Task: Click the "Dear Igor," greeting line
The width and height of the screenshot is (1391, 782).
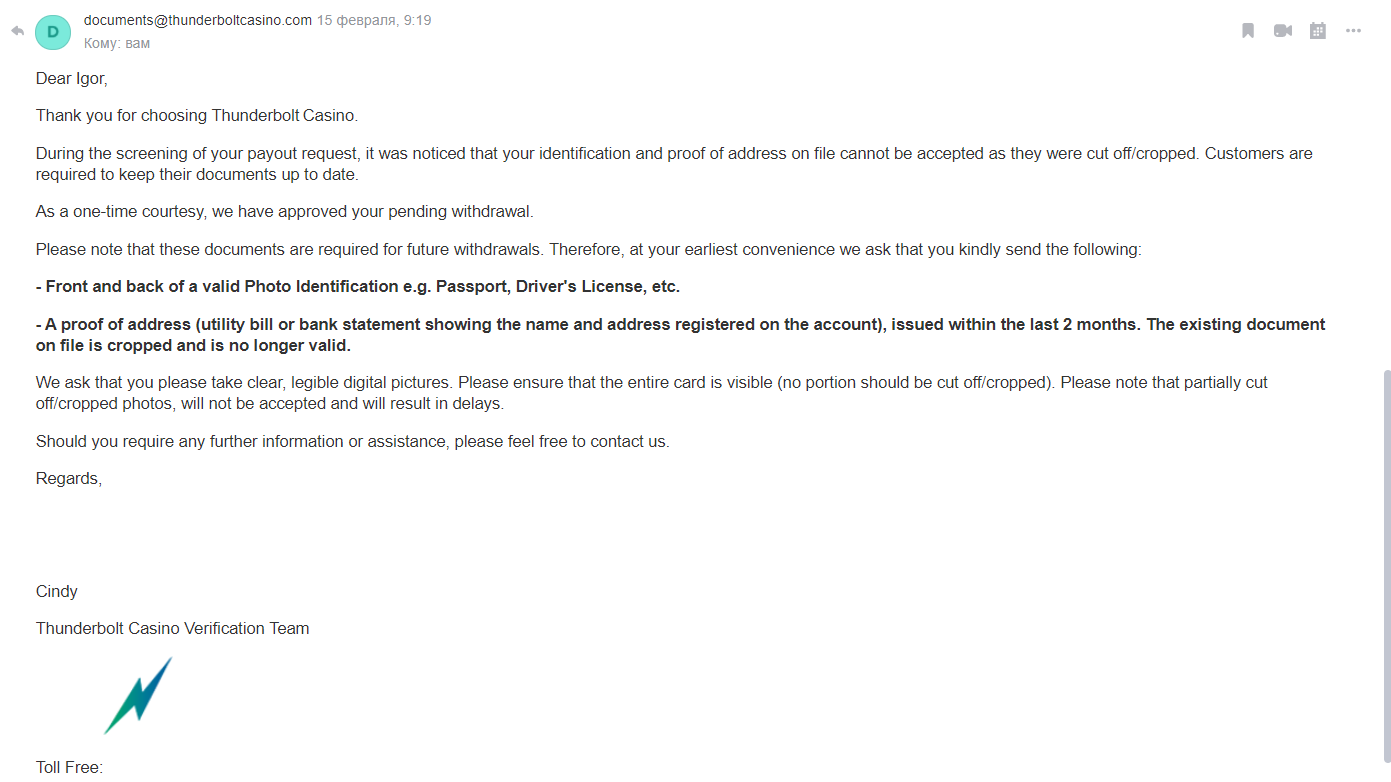Action: (72, 78)
